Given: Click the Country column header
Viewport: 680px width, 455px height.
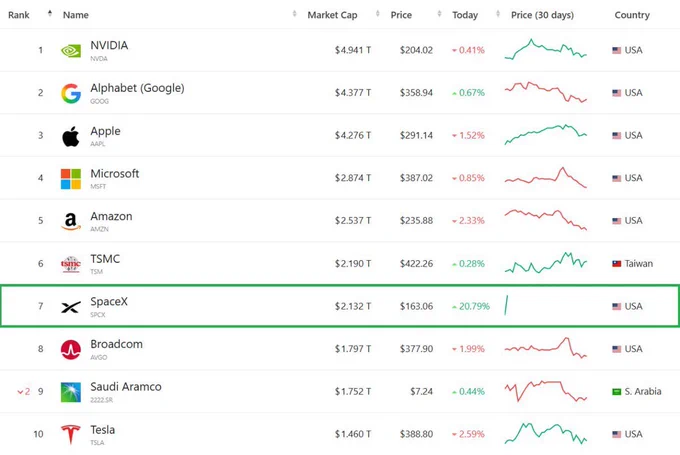Looking at the screenshot, I should pyautogui.click(x=632, y=15).
